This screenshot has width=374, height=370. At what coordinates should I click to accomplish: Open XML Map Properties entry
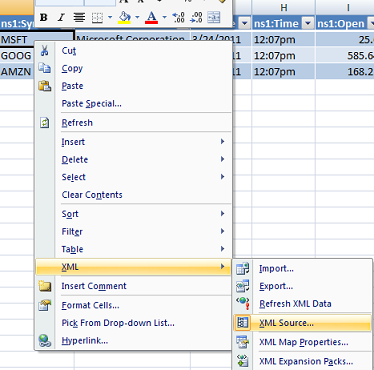(302, 342)
